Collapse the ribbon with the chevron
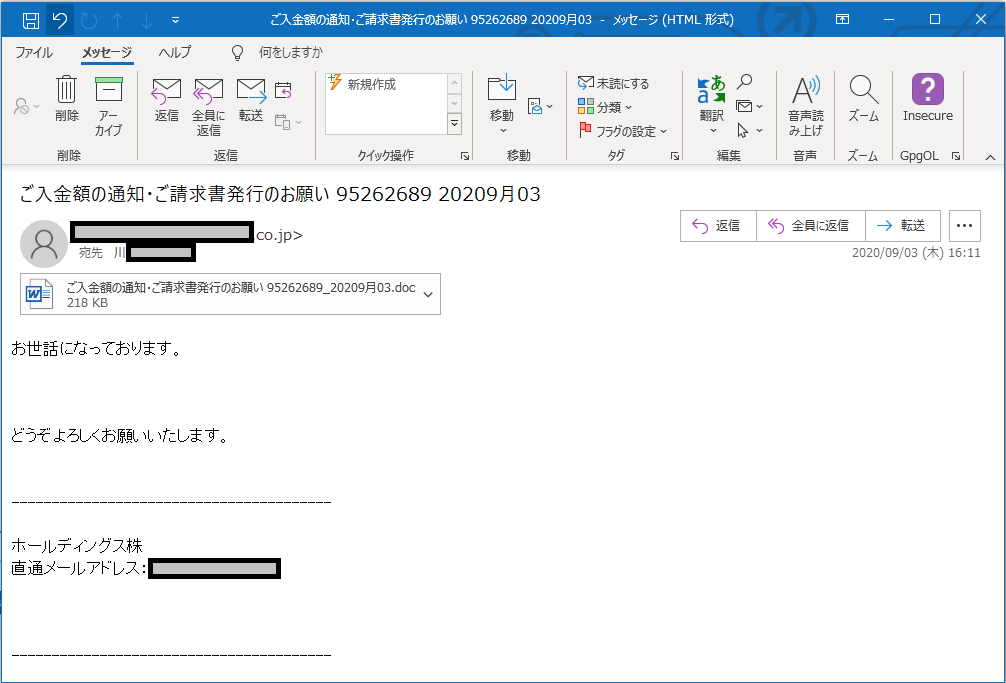Screen dimensions: 1006x683 coord(990,157)
